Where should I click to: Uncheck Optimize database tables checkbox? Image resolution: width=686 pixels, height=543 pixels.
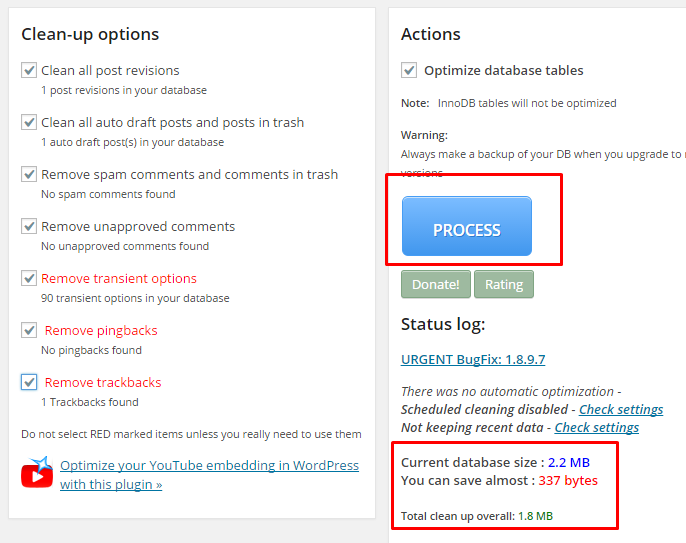pyautogui.click(x=409, y=70)
